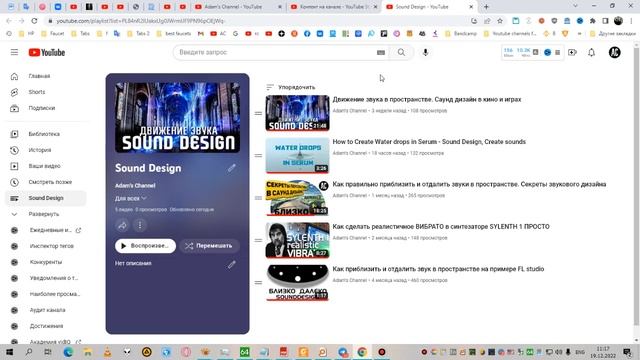Open Аудит канала sidebar item
Viewport: 640px width, 360px height.
coord(46,310)
